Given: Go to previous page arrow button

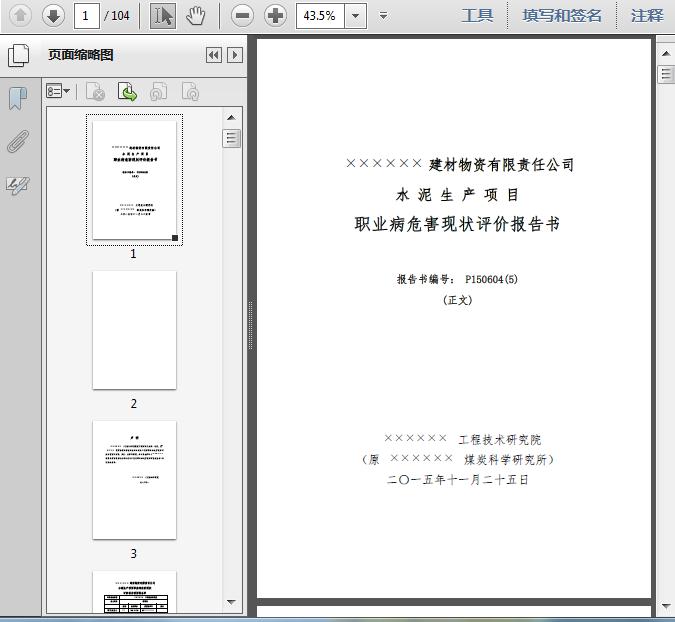Looking at the screenshot, I should (x=20, y=16).
